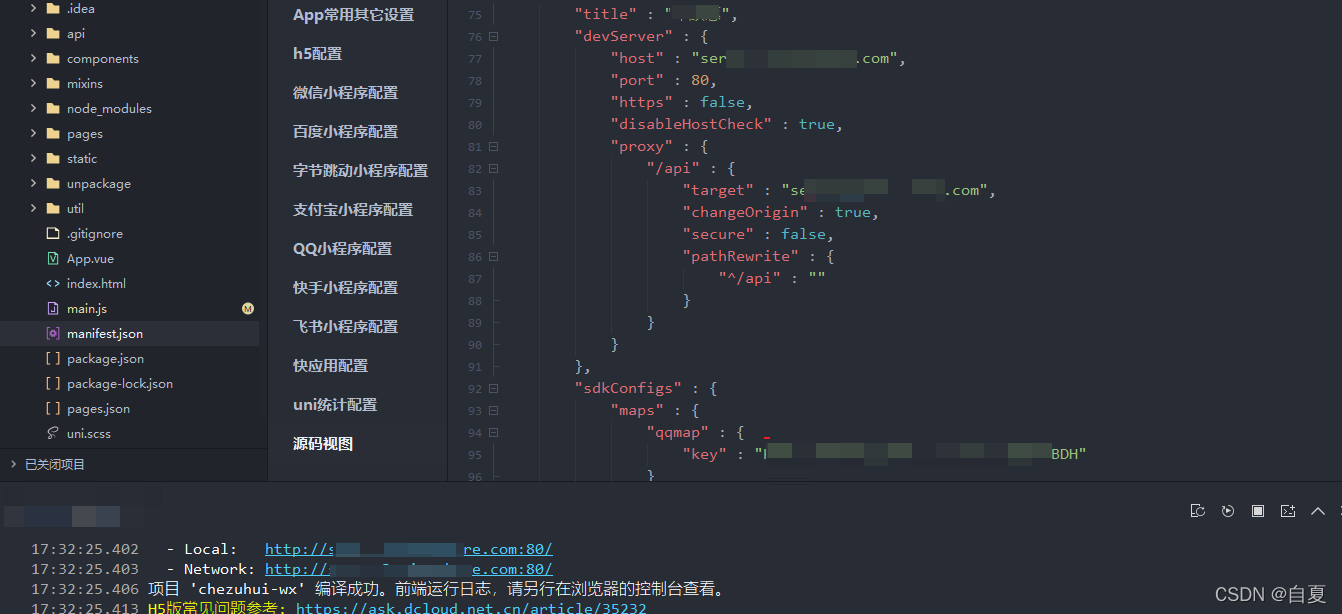The height and width of the screenshot is (614, 1342).
Task: Expand the .idea folder chevron
Action: point(33,9)
